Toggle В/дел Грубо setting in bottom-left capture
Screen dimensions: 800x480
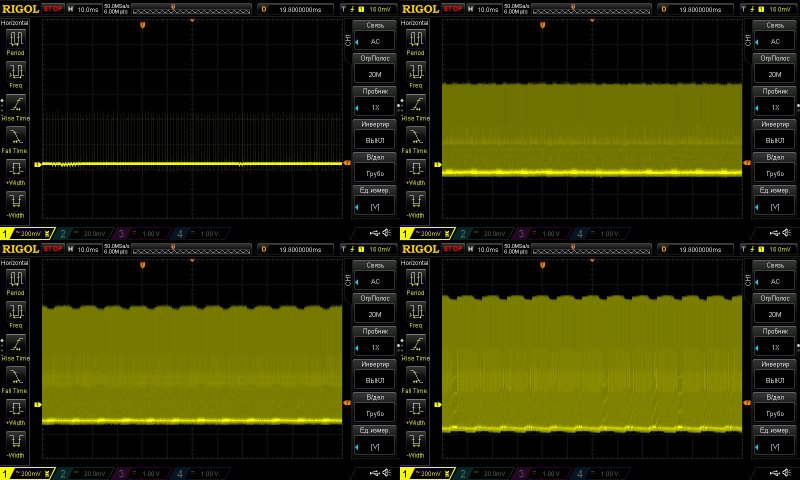[x=375, y=408]
